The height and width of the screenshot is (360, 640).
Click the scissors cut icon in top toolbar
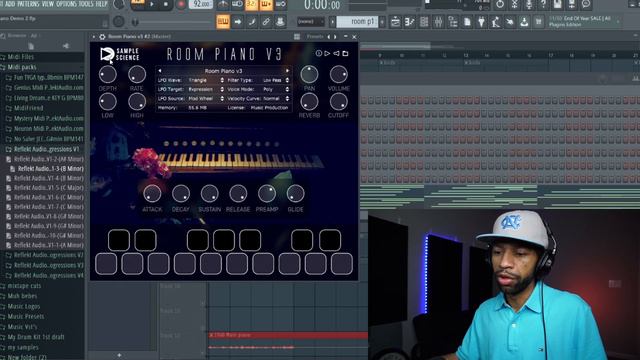click(x=515, y=4)
